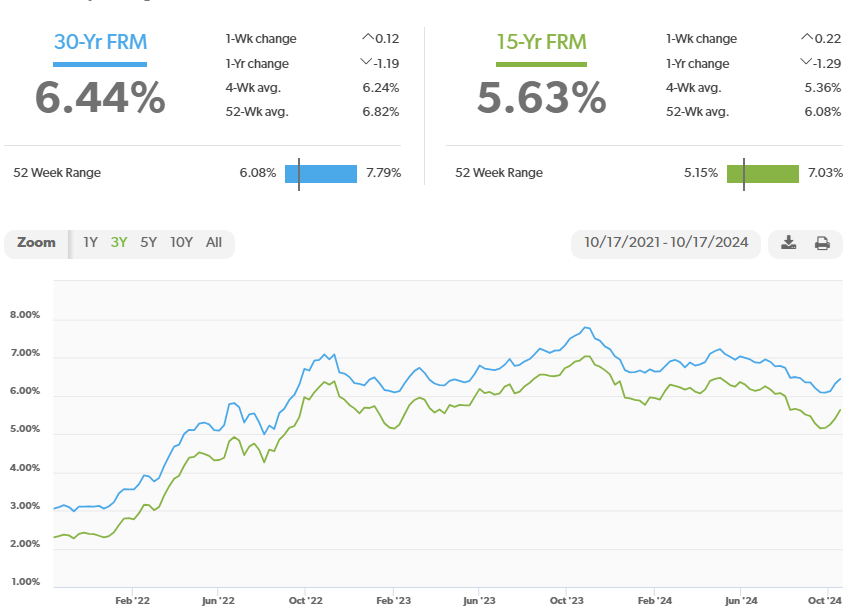Click the down arrow beside 15-Yr 1-Yr change
Screen dimensions: 854x612
[804, 62]
